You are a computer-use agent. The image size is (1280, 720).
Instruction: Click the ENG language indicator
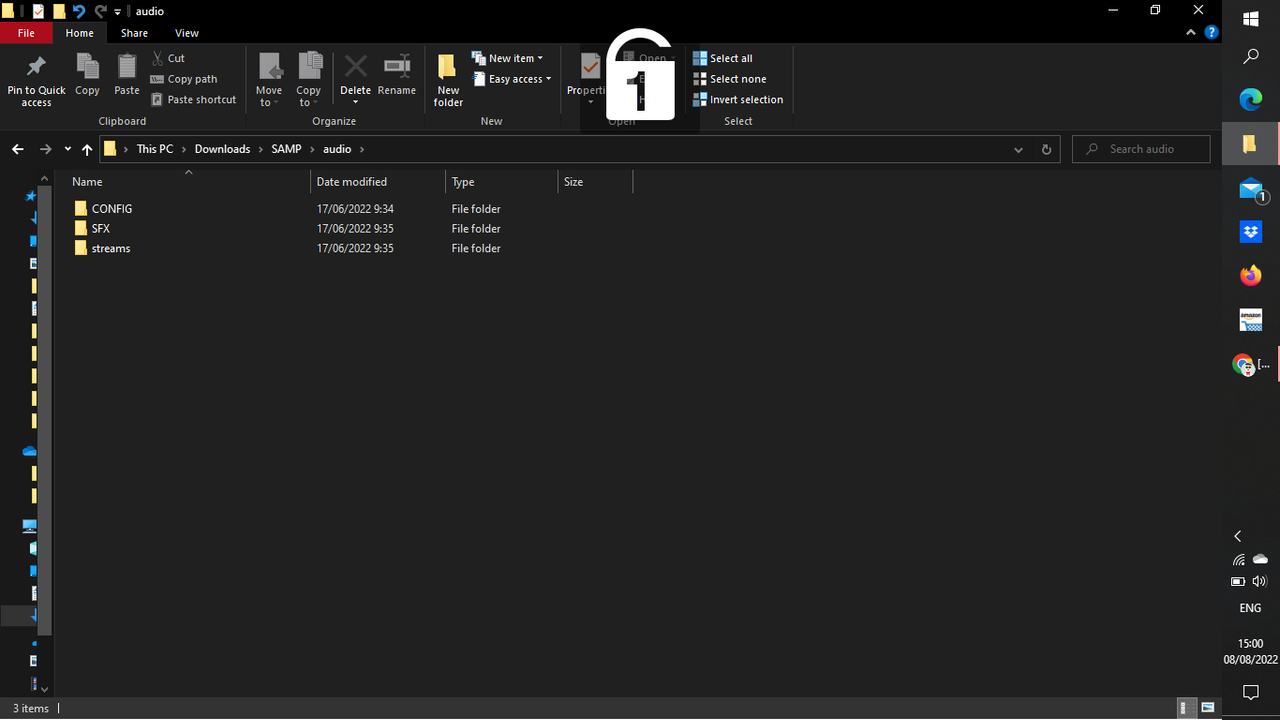pyautogui.click(x=1250, y=608)
